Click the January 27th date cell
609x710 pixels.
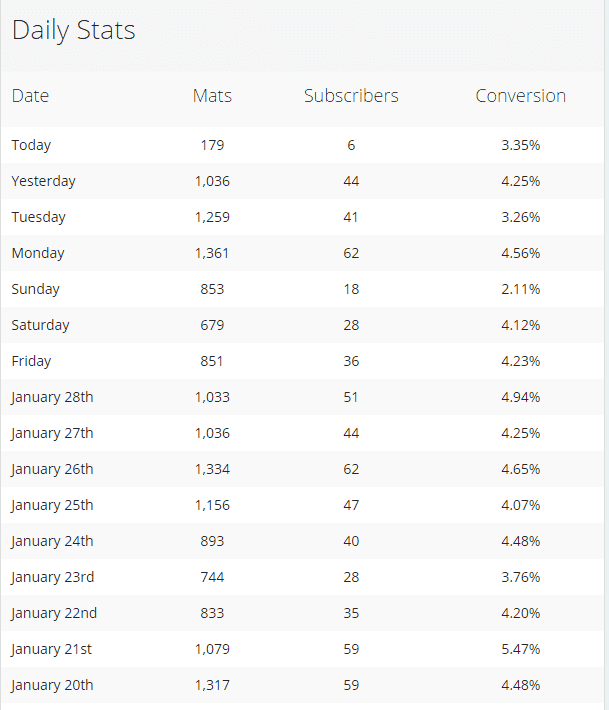(52, 433)
